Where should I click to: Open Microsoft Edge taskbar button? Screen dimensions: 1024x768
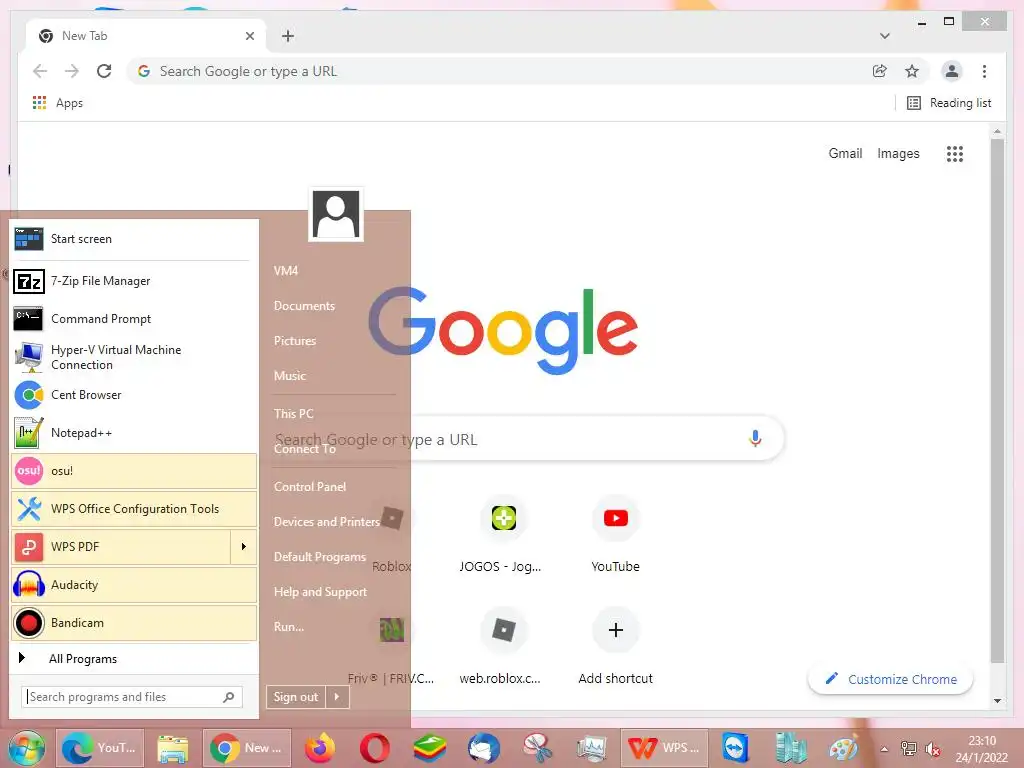[x=100, y=748]
